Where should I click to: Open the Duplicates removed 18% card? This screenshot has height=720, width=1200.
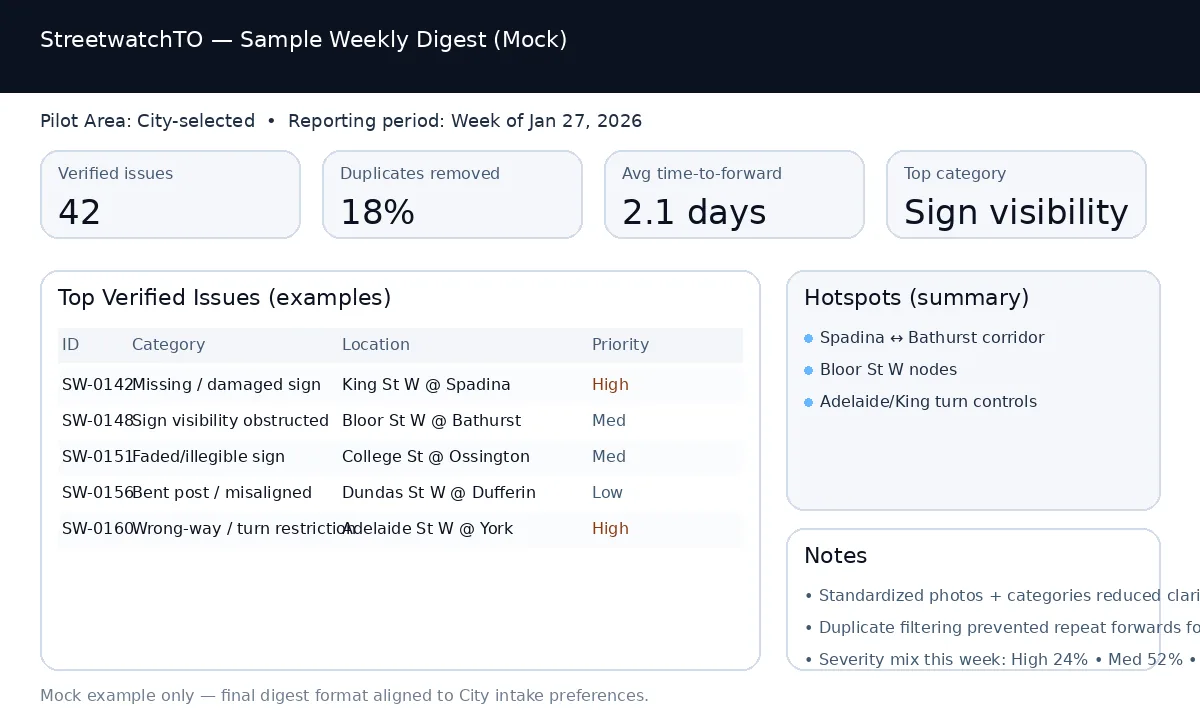pyautogui.click(x=452, y=194)
